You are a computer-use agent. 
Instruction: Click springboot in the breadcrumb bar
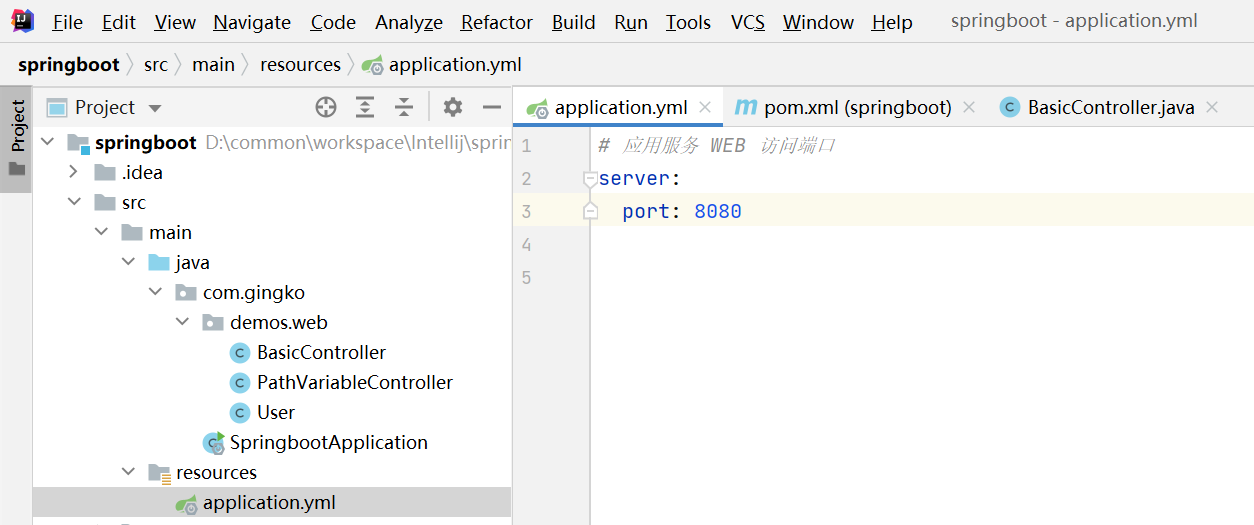coord(68,65)
